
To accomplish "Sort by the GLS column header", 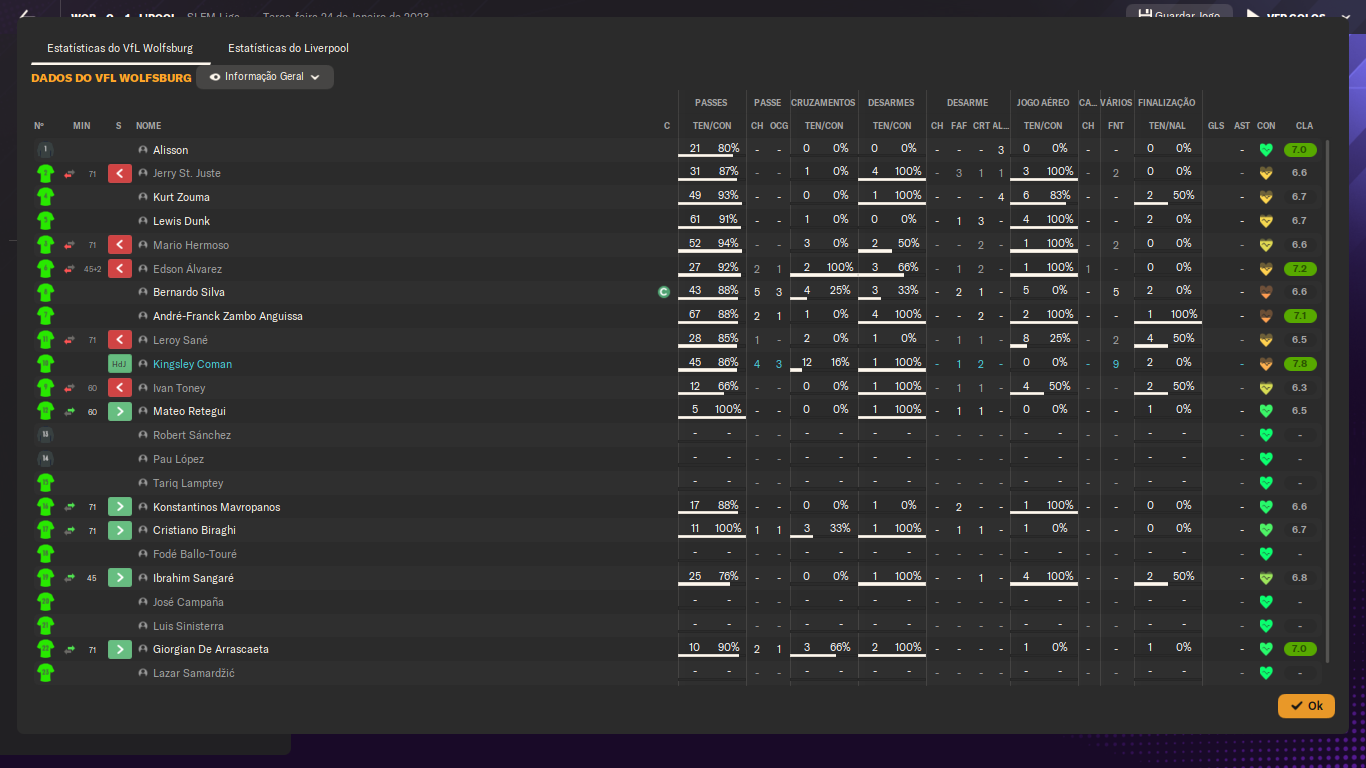I will 1216,126.
